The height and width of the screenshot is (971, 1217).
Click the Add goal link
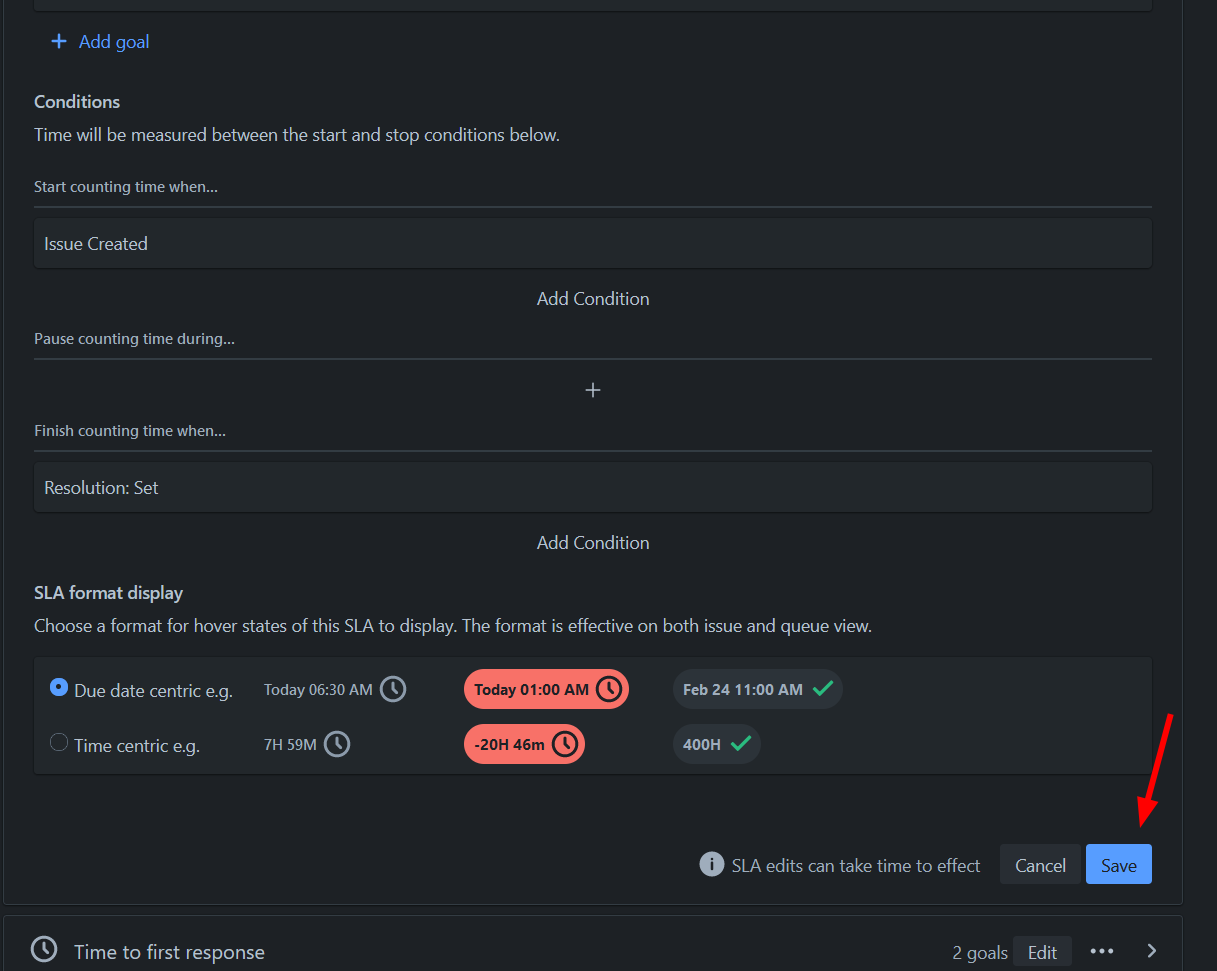tap(114, 42)
